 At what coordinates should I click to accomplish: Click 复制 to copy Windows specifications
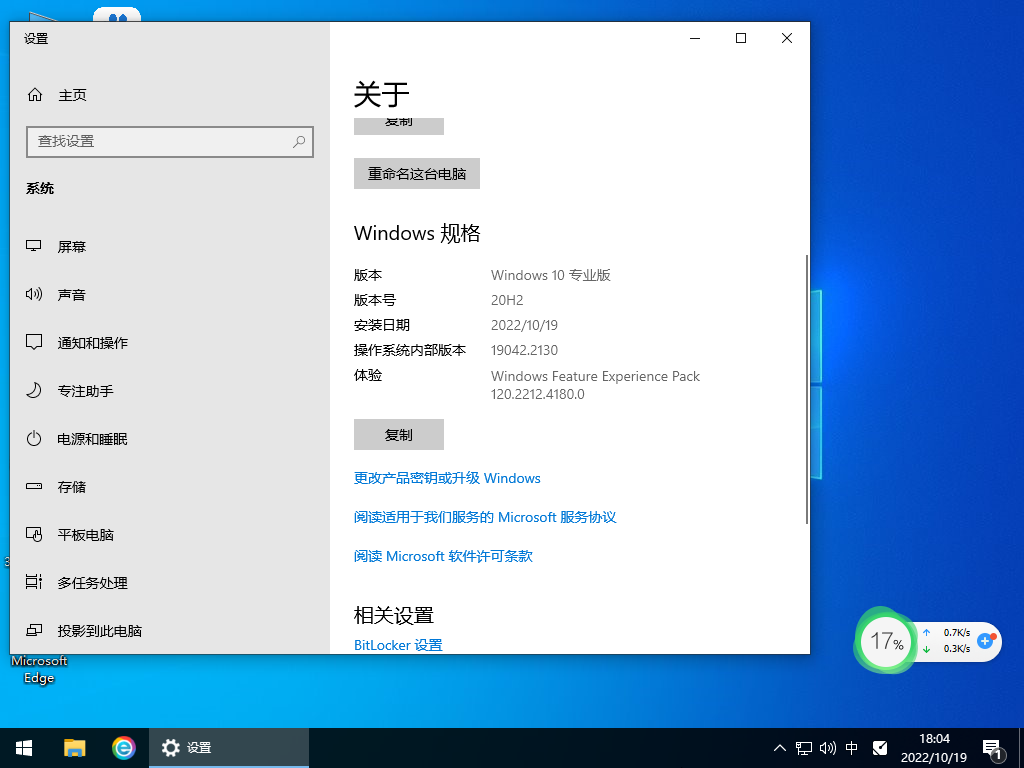[398, 434]
